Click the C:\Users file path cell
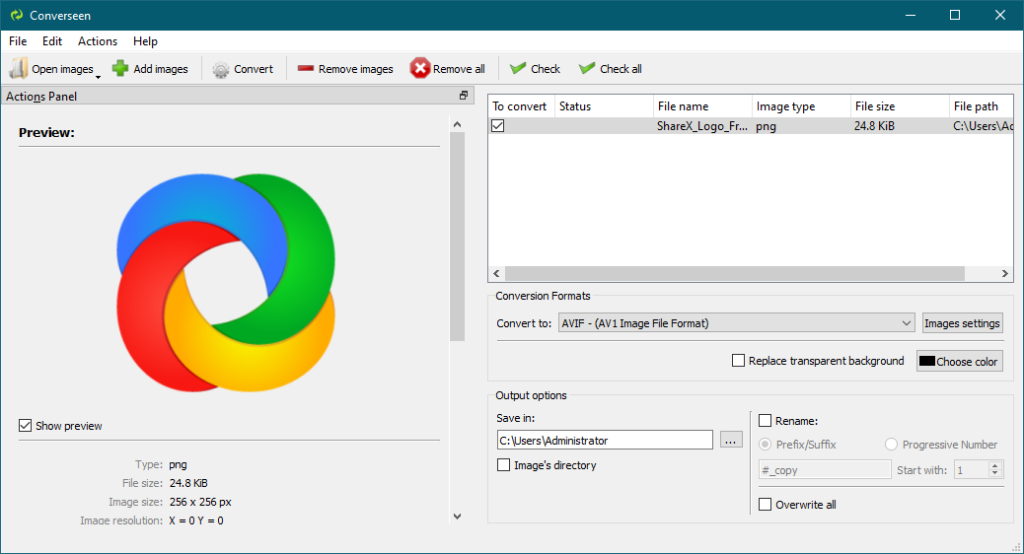 point(981,125)
